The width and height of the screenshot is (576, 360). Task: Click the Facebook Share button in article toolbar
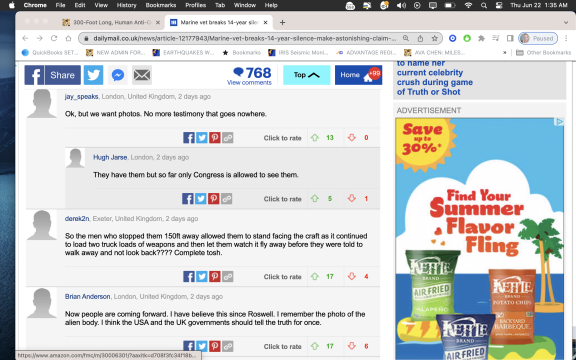[x=53, y=75]
